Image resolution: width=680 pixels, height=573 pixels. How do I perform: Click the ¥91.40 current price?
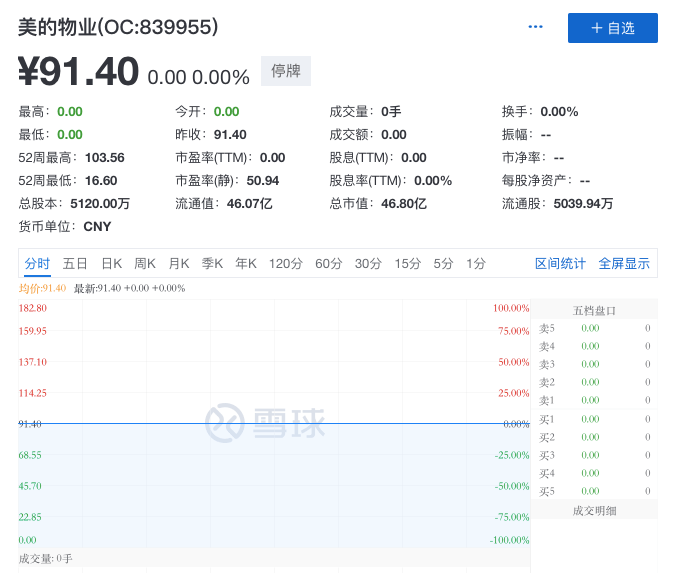(x=78, y=71)
